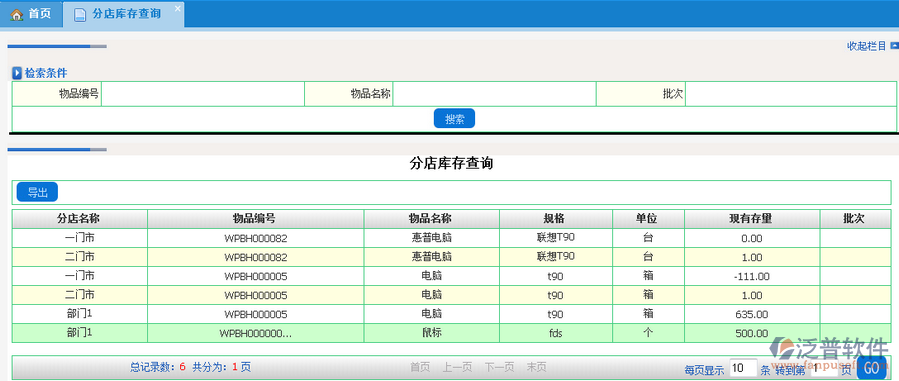Click the document icon on 分店库存查询 tab
Viewport: 899px width, 381px height.
pos(80,14)
